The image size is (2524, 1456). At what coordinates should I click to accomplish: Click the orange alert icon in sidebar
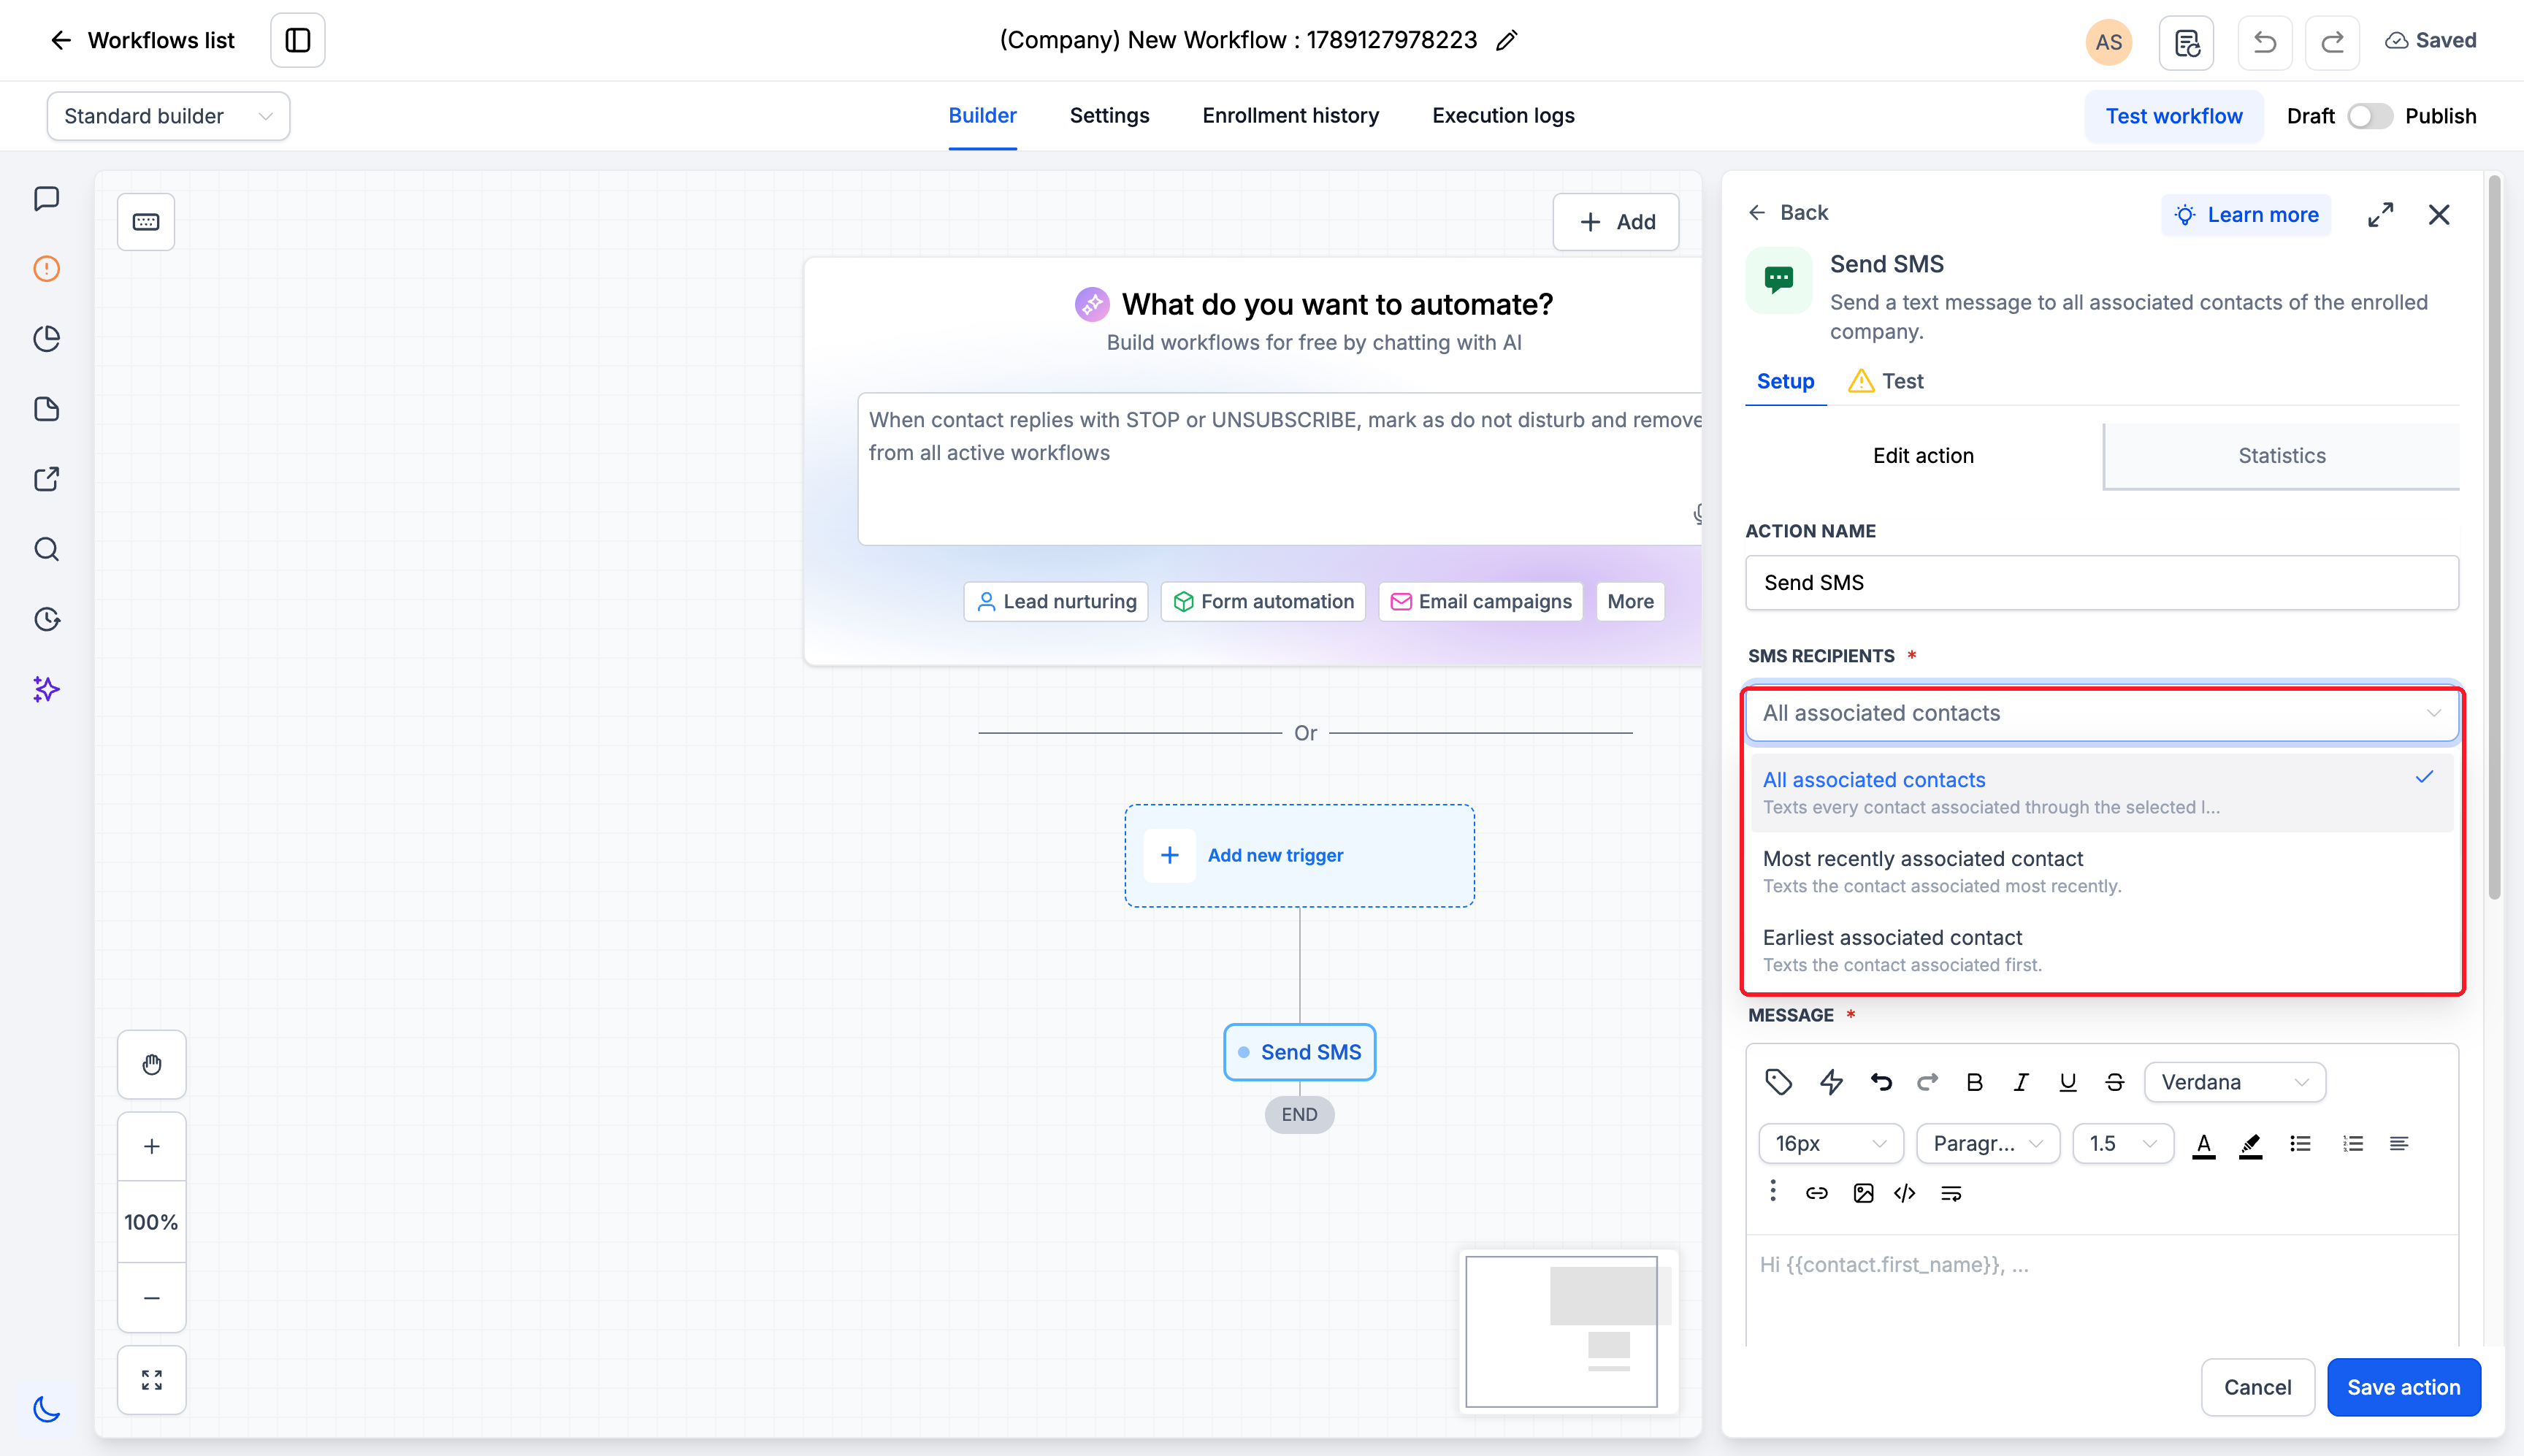[46, 269]
